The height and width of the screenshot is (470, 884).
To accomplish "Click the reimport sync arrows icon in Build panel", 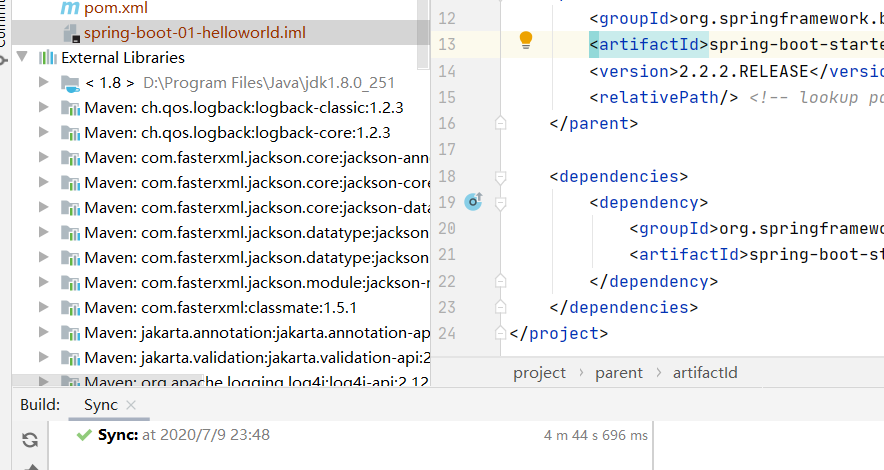I will (30, 440).
